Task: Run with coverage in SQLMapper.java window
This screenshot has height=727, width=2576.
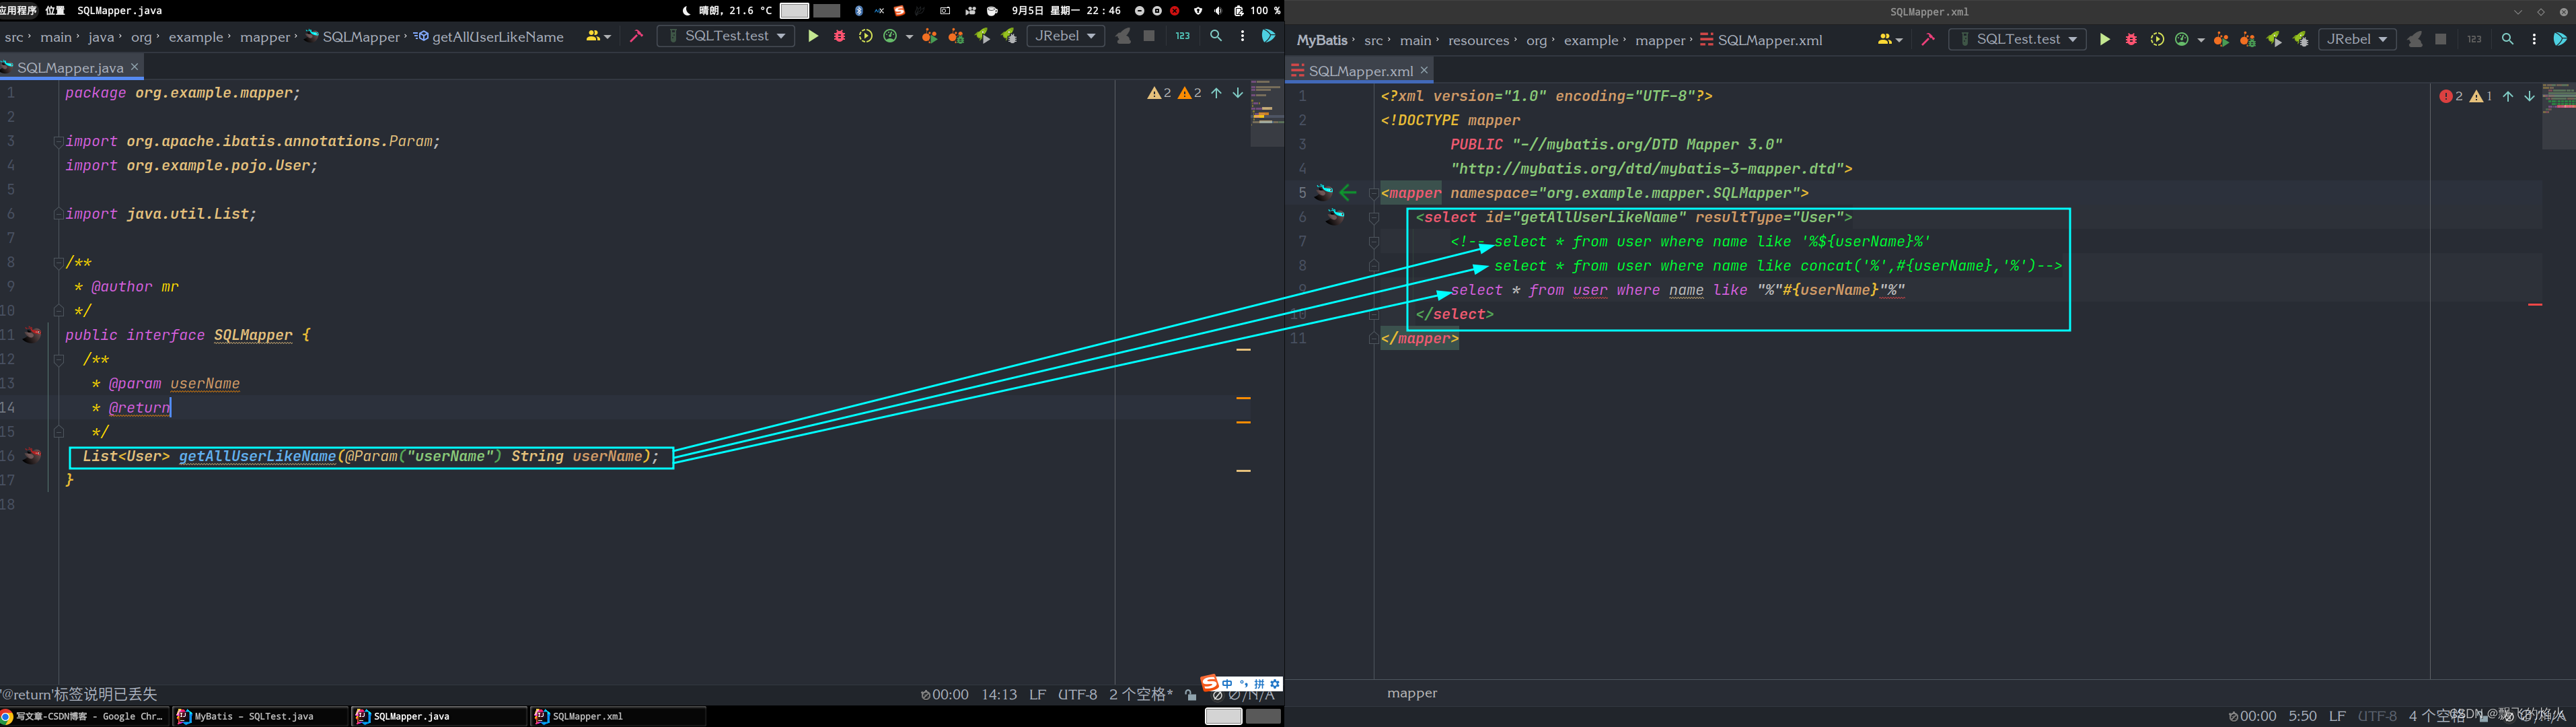Action: [x=865, y=36]
